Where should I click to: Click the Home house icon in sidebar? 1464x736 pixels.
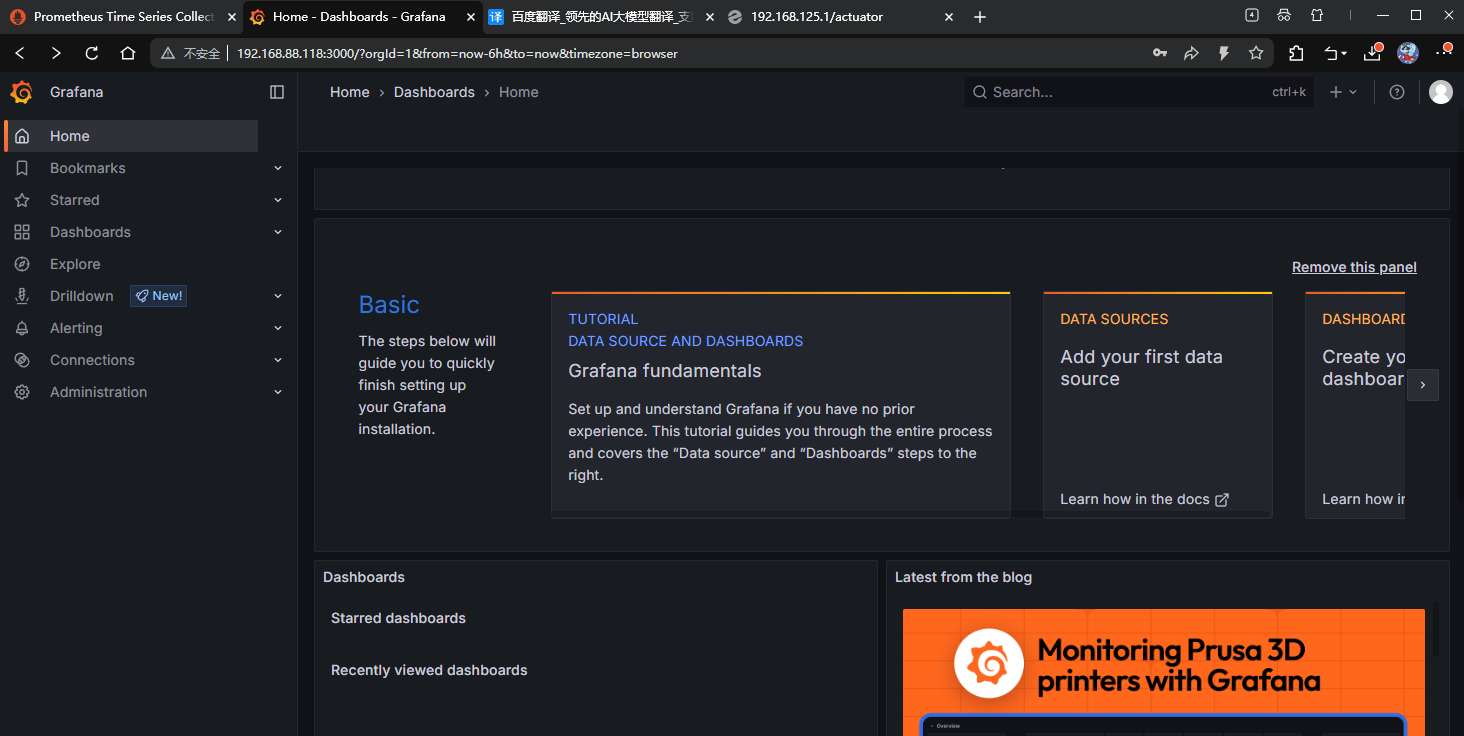22,136
